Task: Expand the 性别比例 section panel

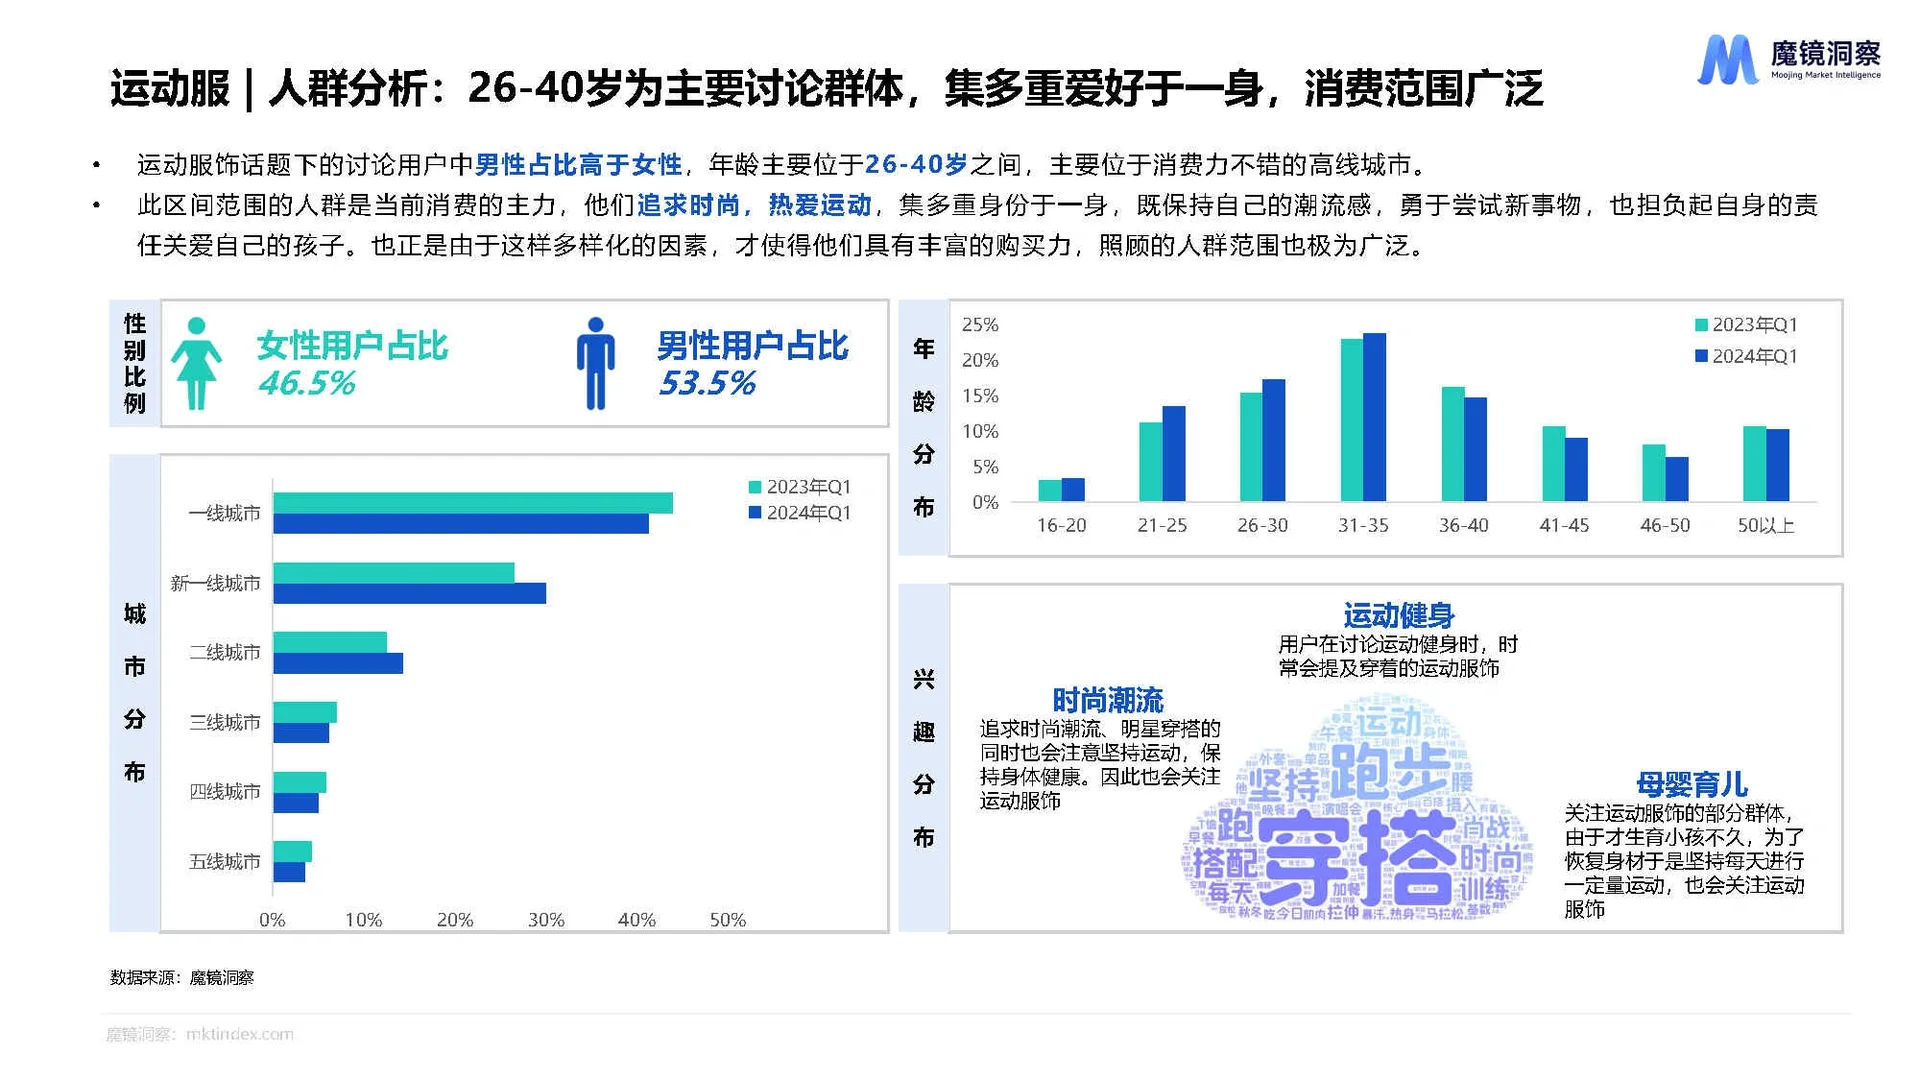Action: 134,363
